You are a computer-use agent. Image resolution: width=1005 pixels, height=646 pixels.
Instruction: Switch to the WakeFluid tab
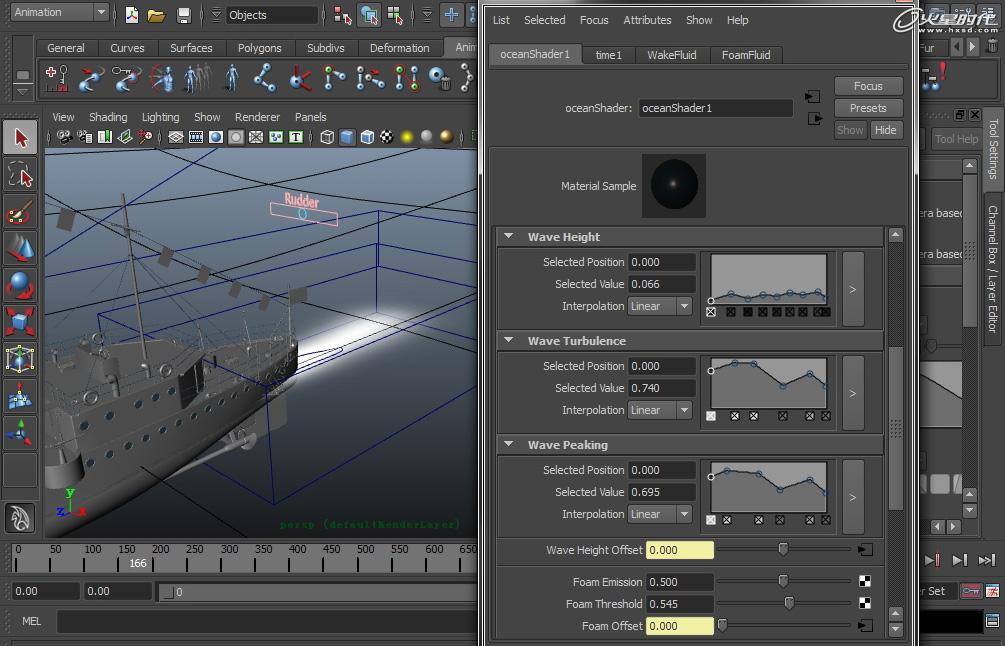pos(671,55)
